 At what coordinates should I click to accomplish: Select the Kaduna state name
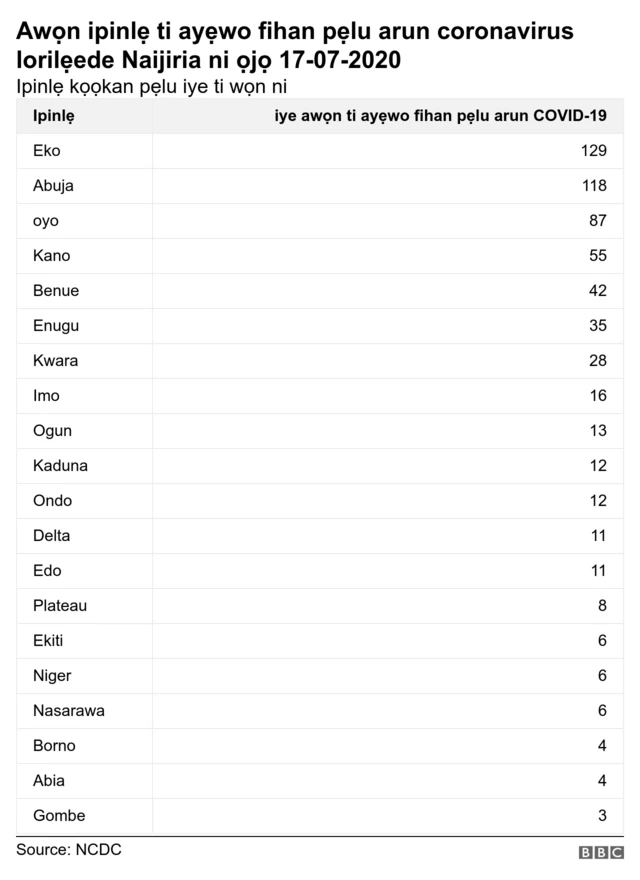60,466
